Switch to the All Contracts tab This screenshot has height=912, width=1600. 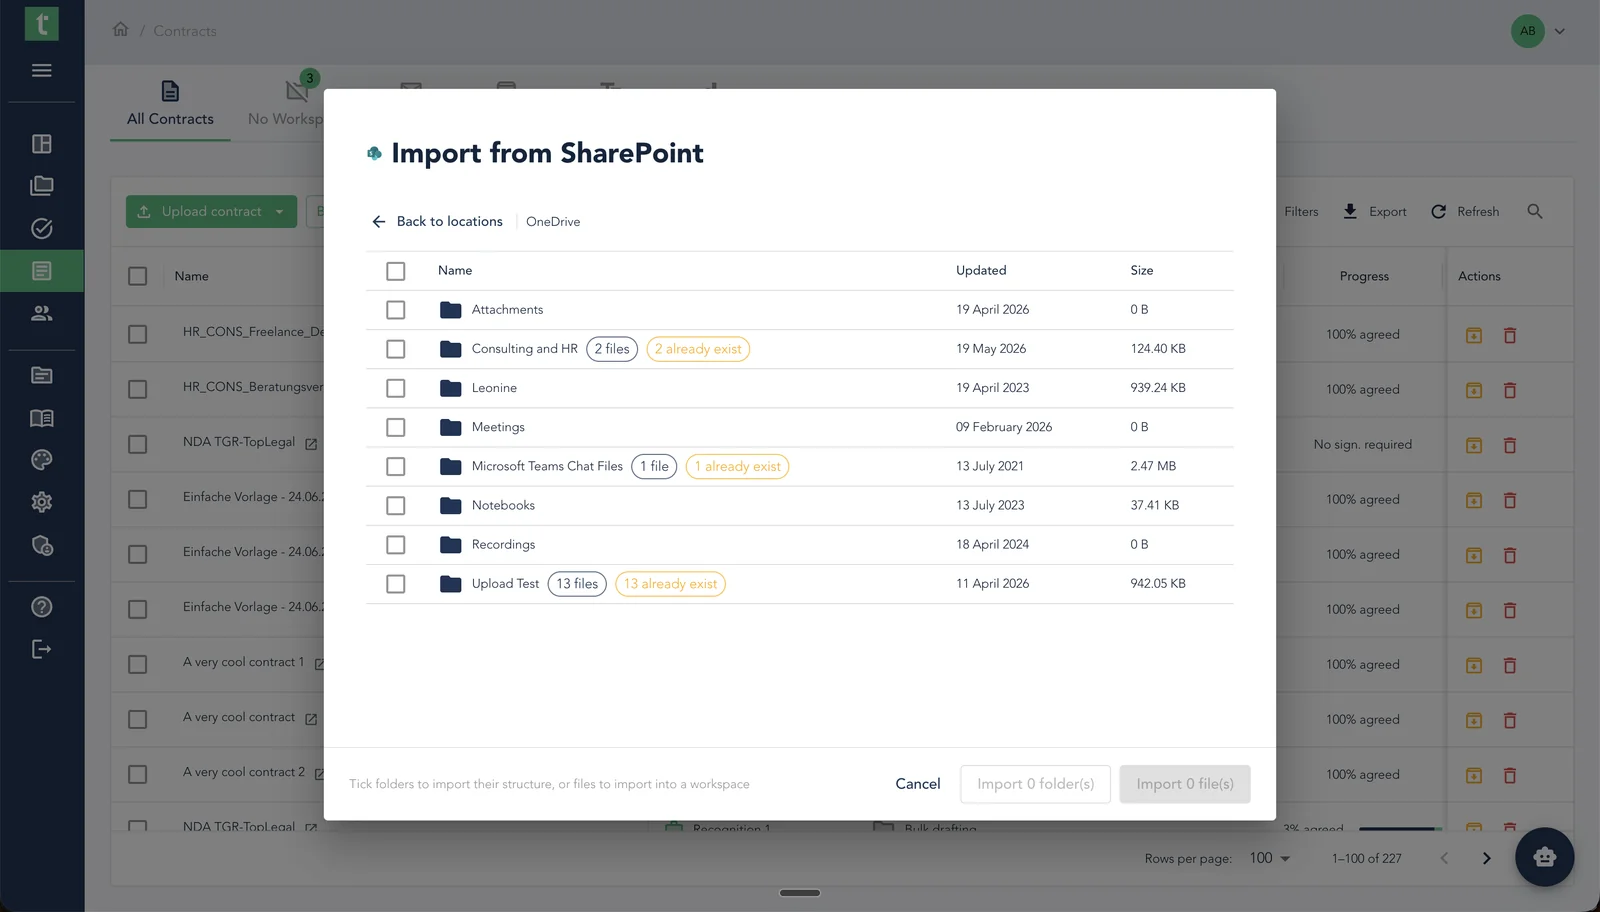(x=170, y=104)
